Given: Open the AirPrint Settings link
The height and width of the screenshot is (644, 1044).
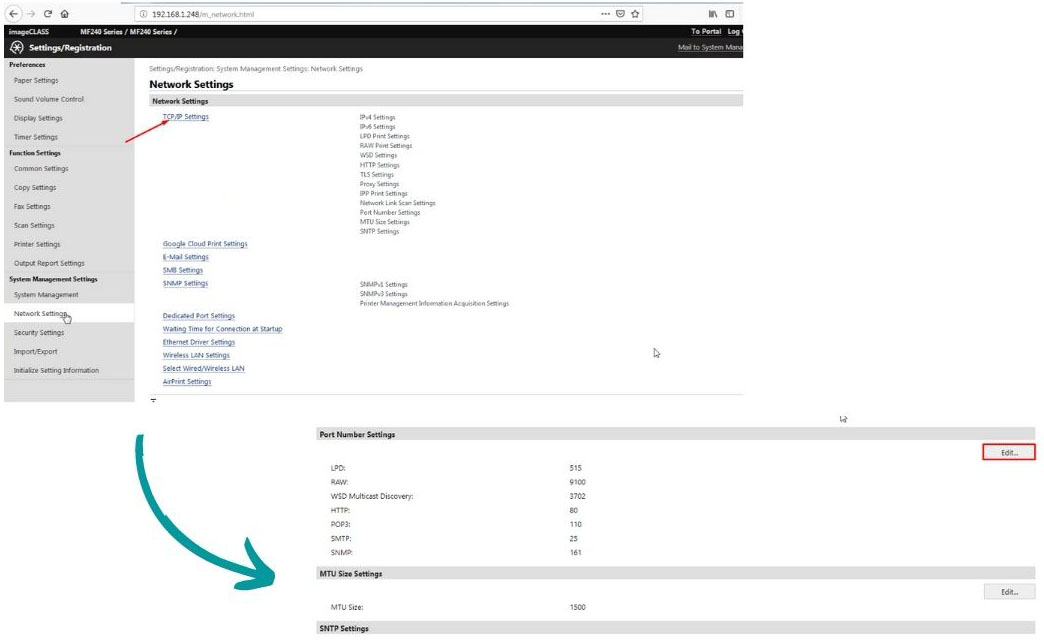Looking at the screenshot, I should pos(187,381).
